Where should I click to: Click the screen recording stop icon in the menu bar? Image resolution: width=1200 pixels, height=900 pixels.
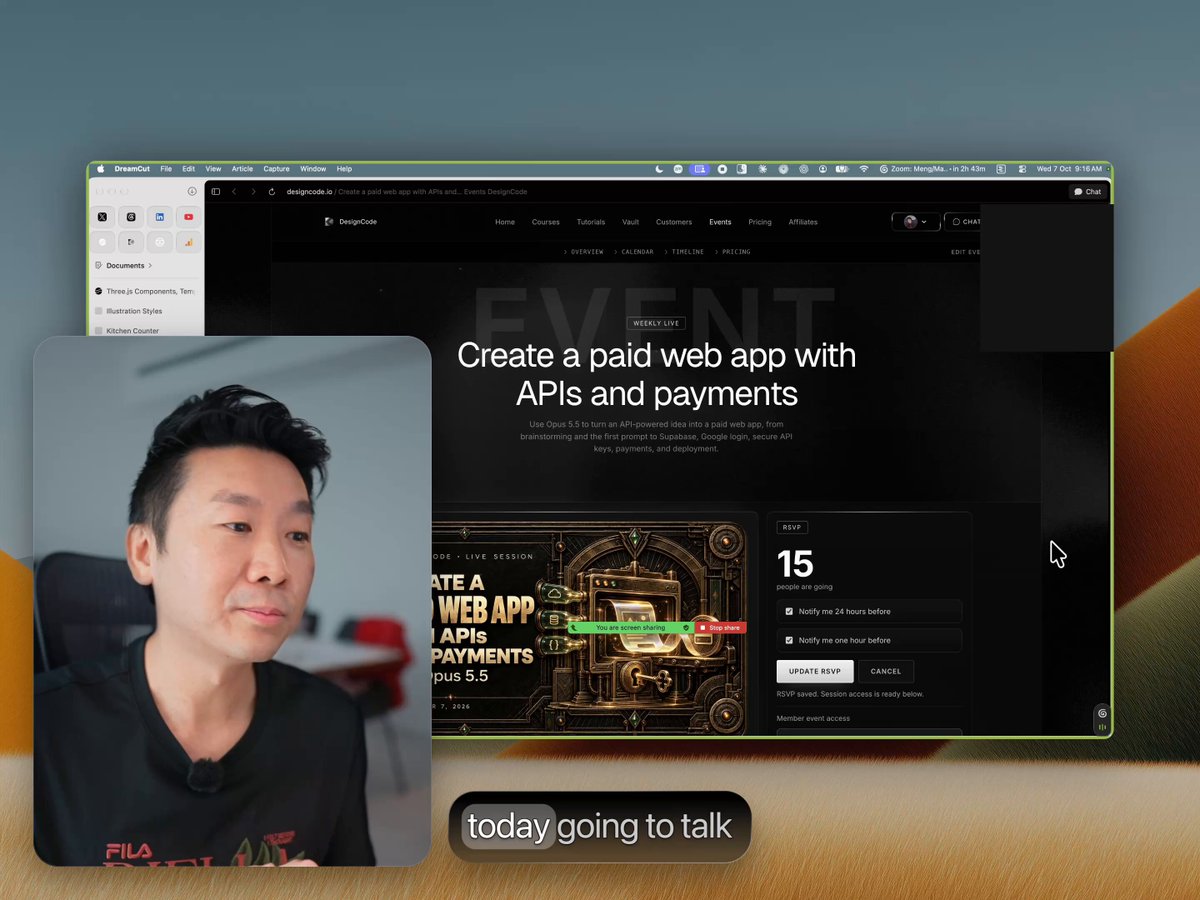point(722,169)
